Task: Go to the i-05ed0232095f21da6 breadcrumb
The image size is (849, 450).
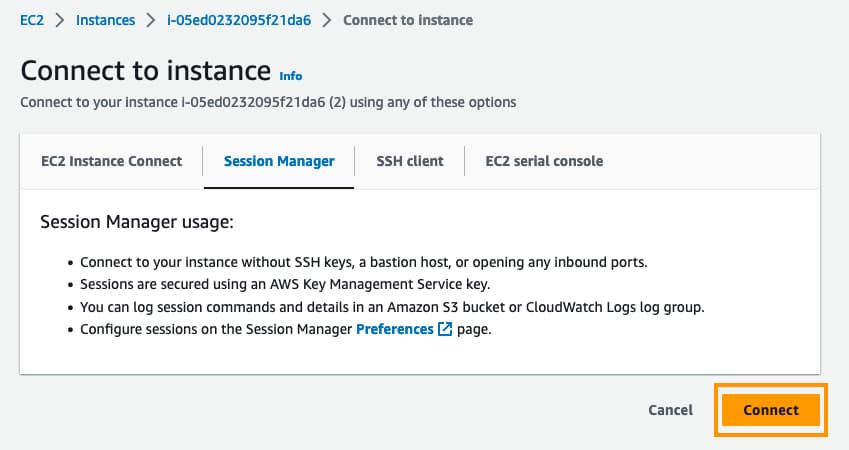Action: (238, 20)
